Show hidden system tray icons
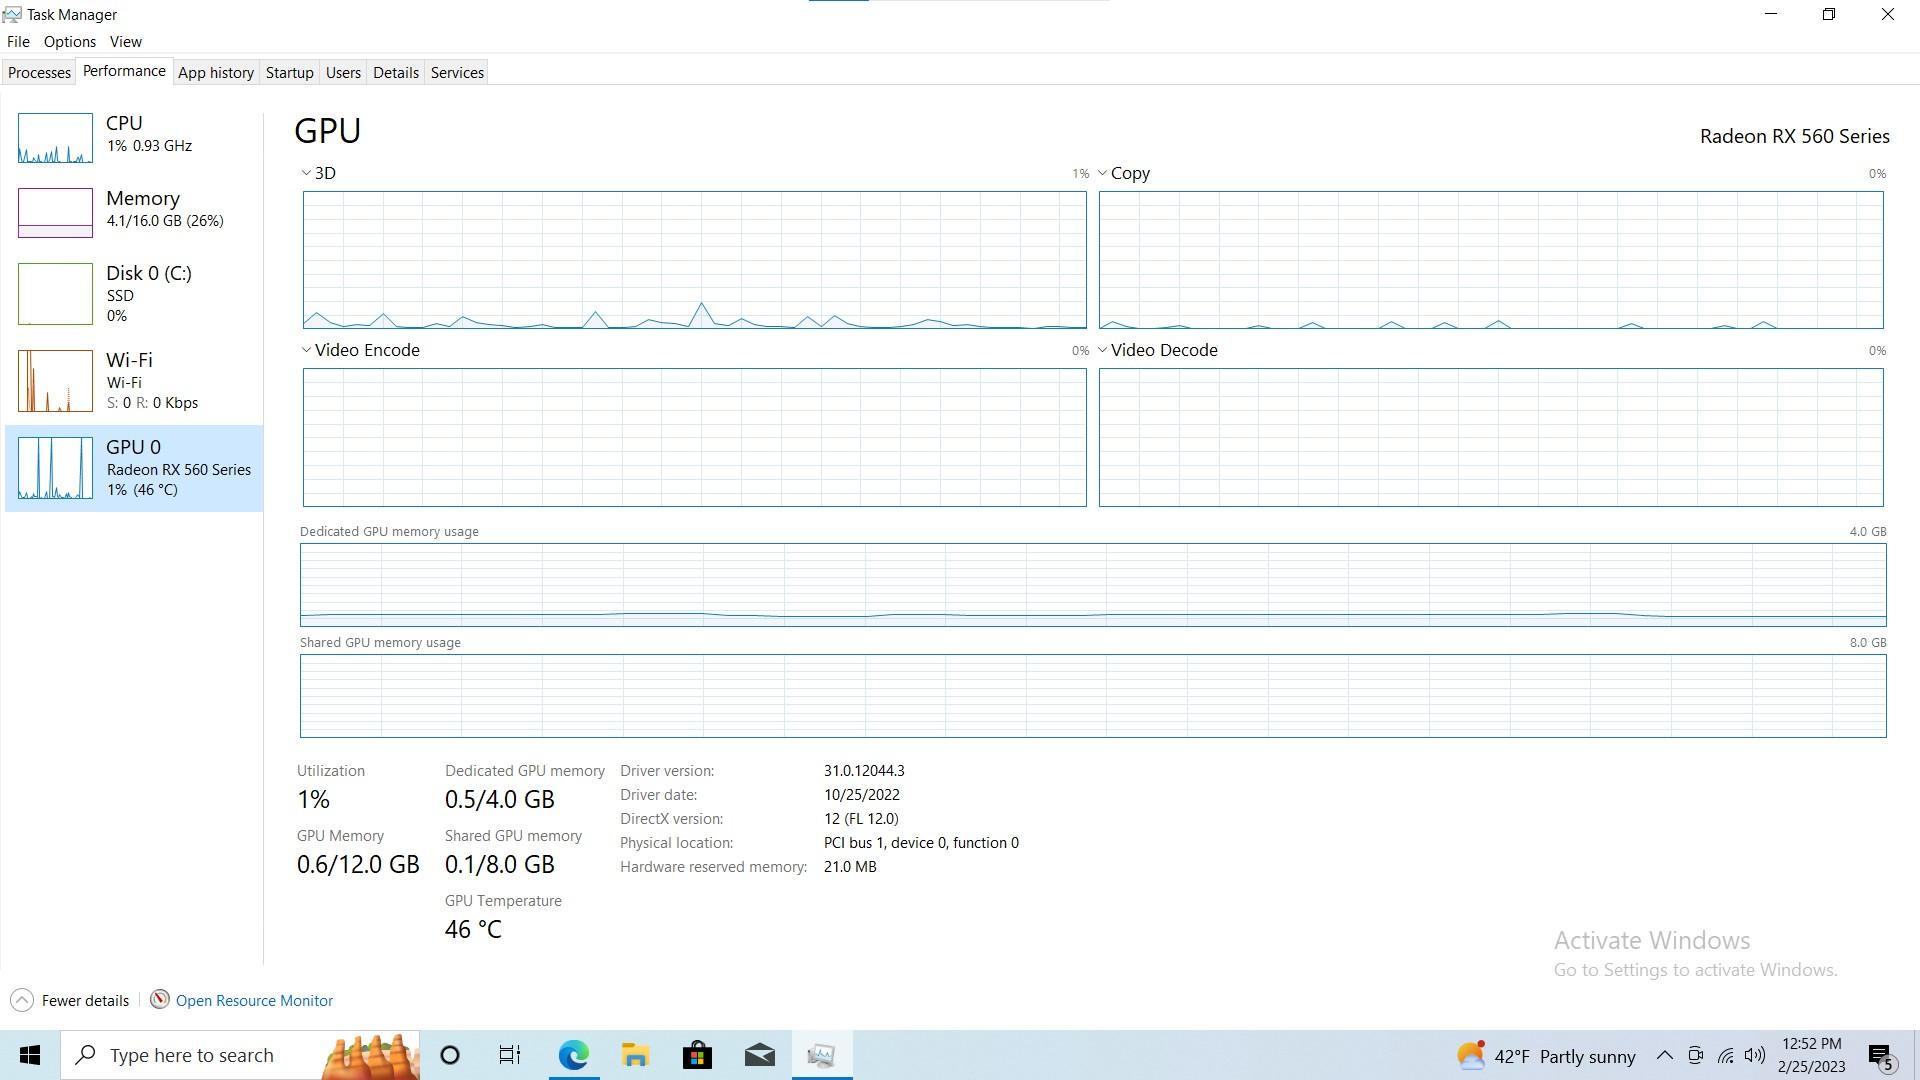The image size is (1920, 1080). (x=1664, y=1055)
